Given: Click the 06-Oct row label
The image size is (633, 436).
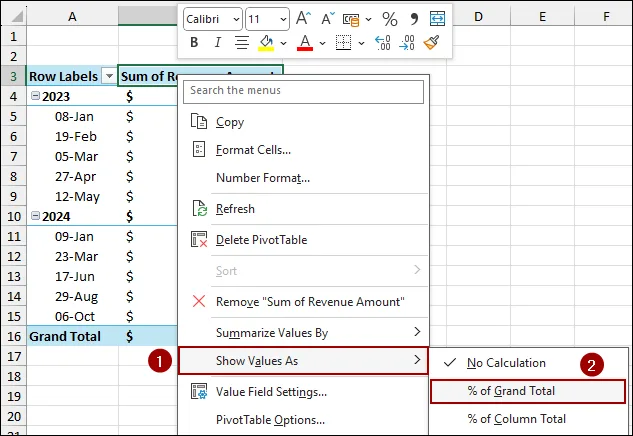Looking at the screenshot, I should (x=75, y=317).
